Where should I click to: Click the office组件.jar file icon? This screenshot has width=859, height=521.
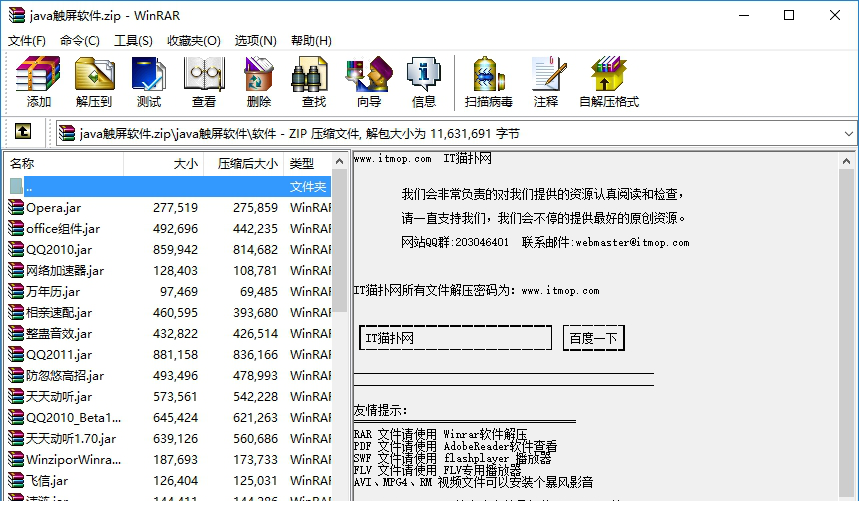tap(16, 228)
